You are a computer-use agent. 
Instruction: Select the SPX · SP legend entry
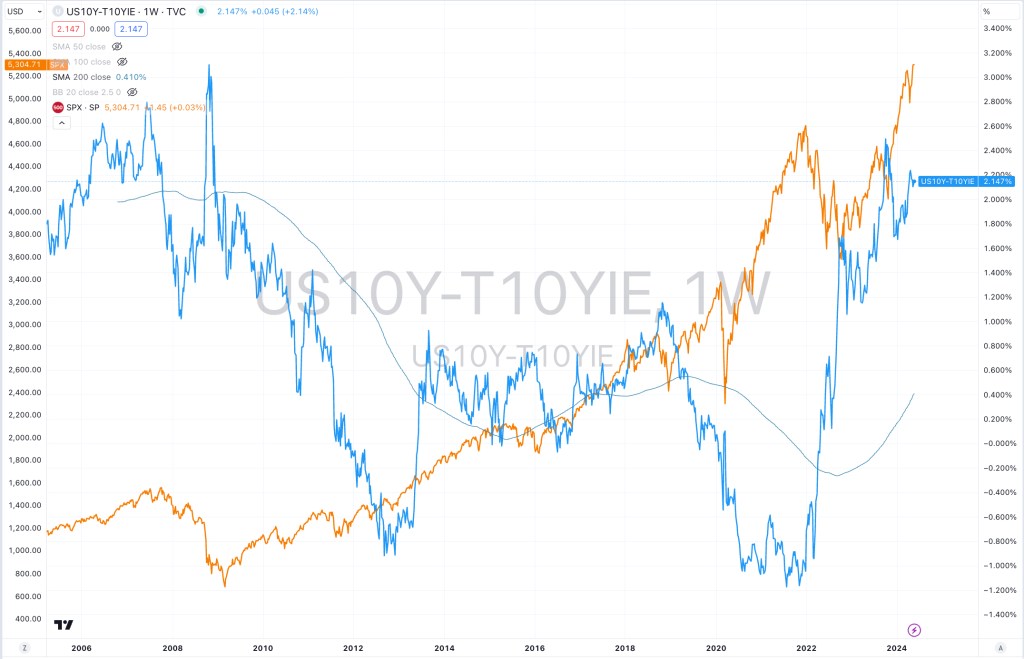coord(85,107)
